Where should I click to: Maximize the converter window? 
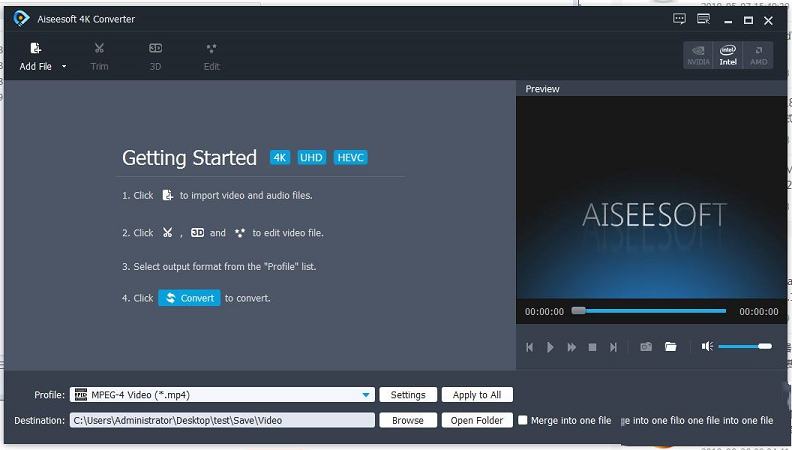748,20
